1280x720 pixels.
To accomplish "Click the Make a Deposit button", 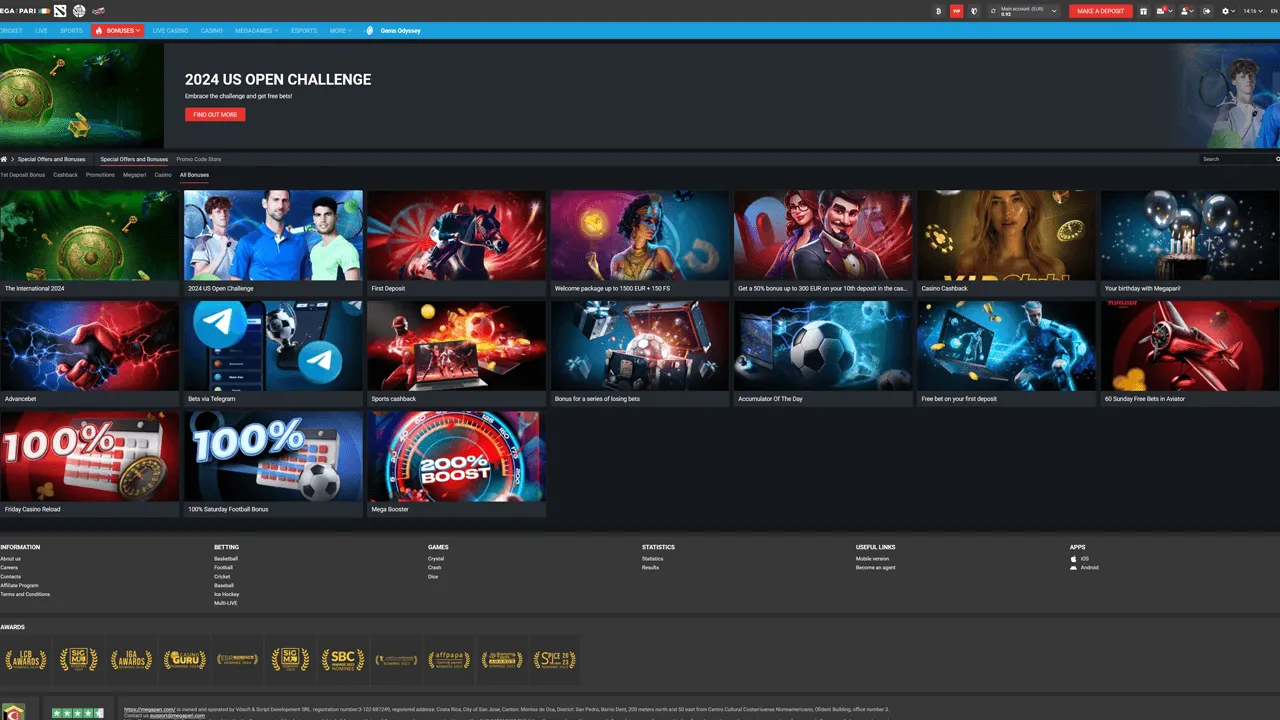I will [1101, 11].
